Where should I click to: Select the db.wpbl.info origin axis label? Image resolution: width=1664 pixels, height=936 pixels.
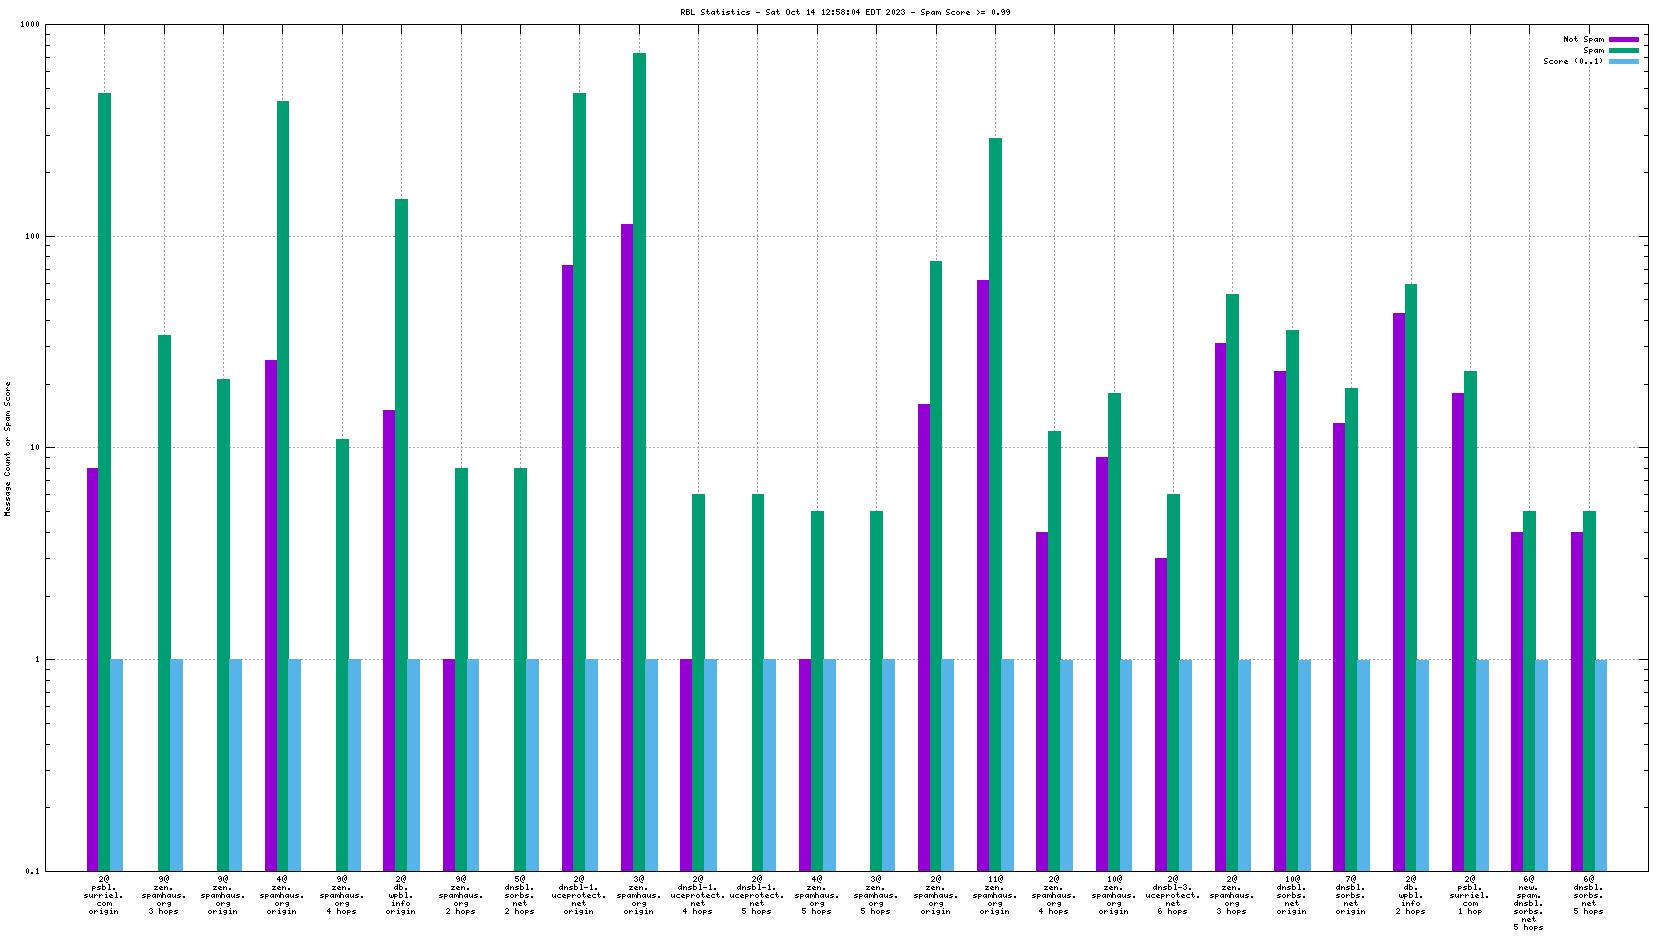coord(401,896)
